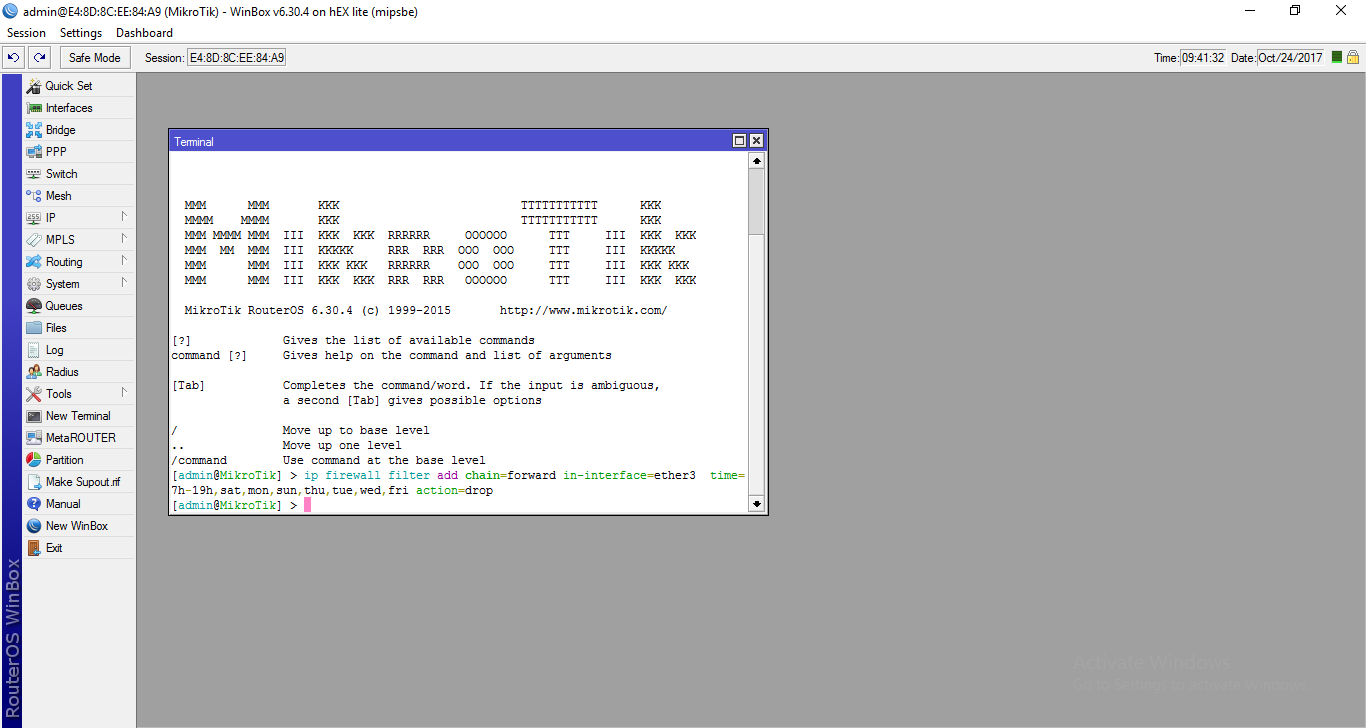This screenshot has width=1366, height=728.
Task: Close the Terminal inner window
Action: pyautogui.click(x=756, y=141)
